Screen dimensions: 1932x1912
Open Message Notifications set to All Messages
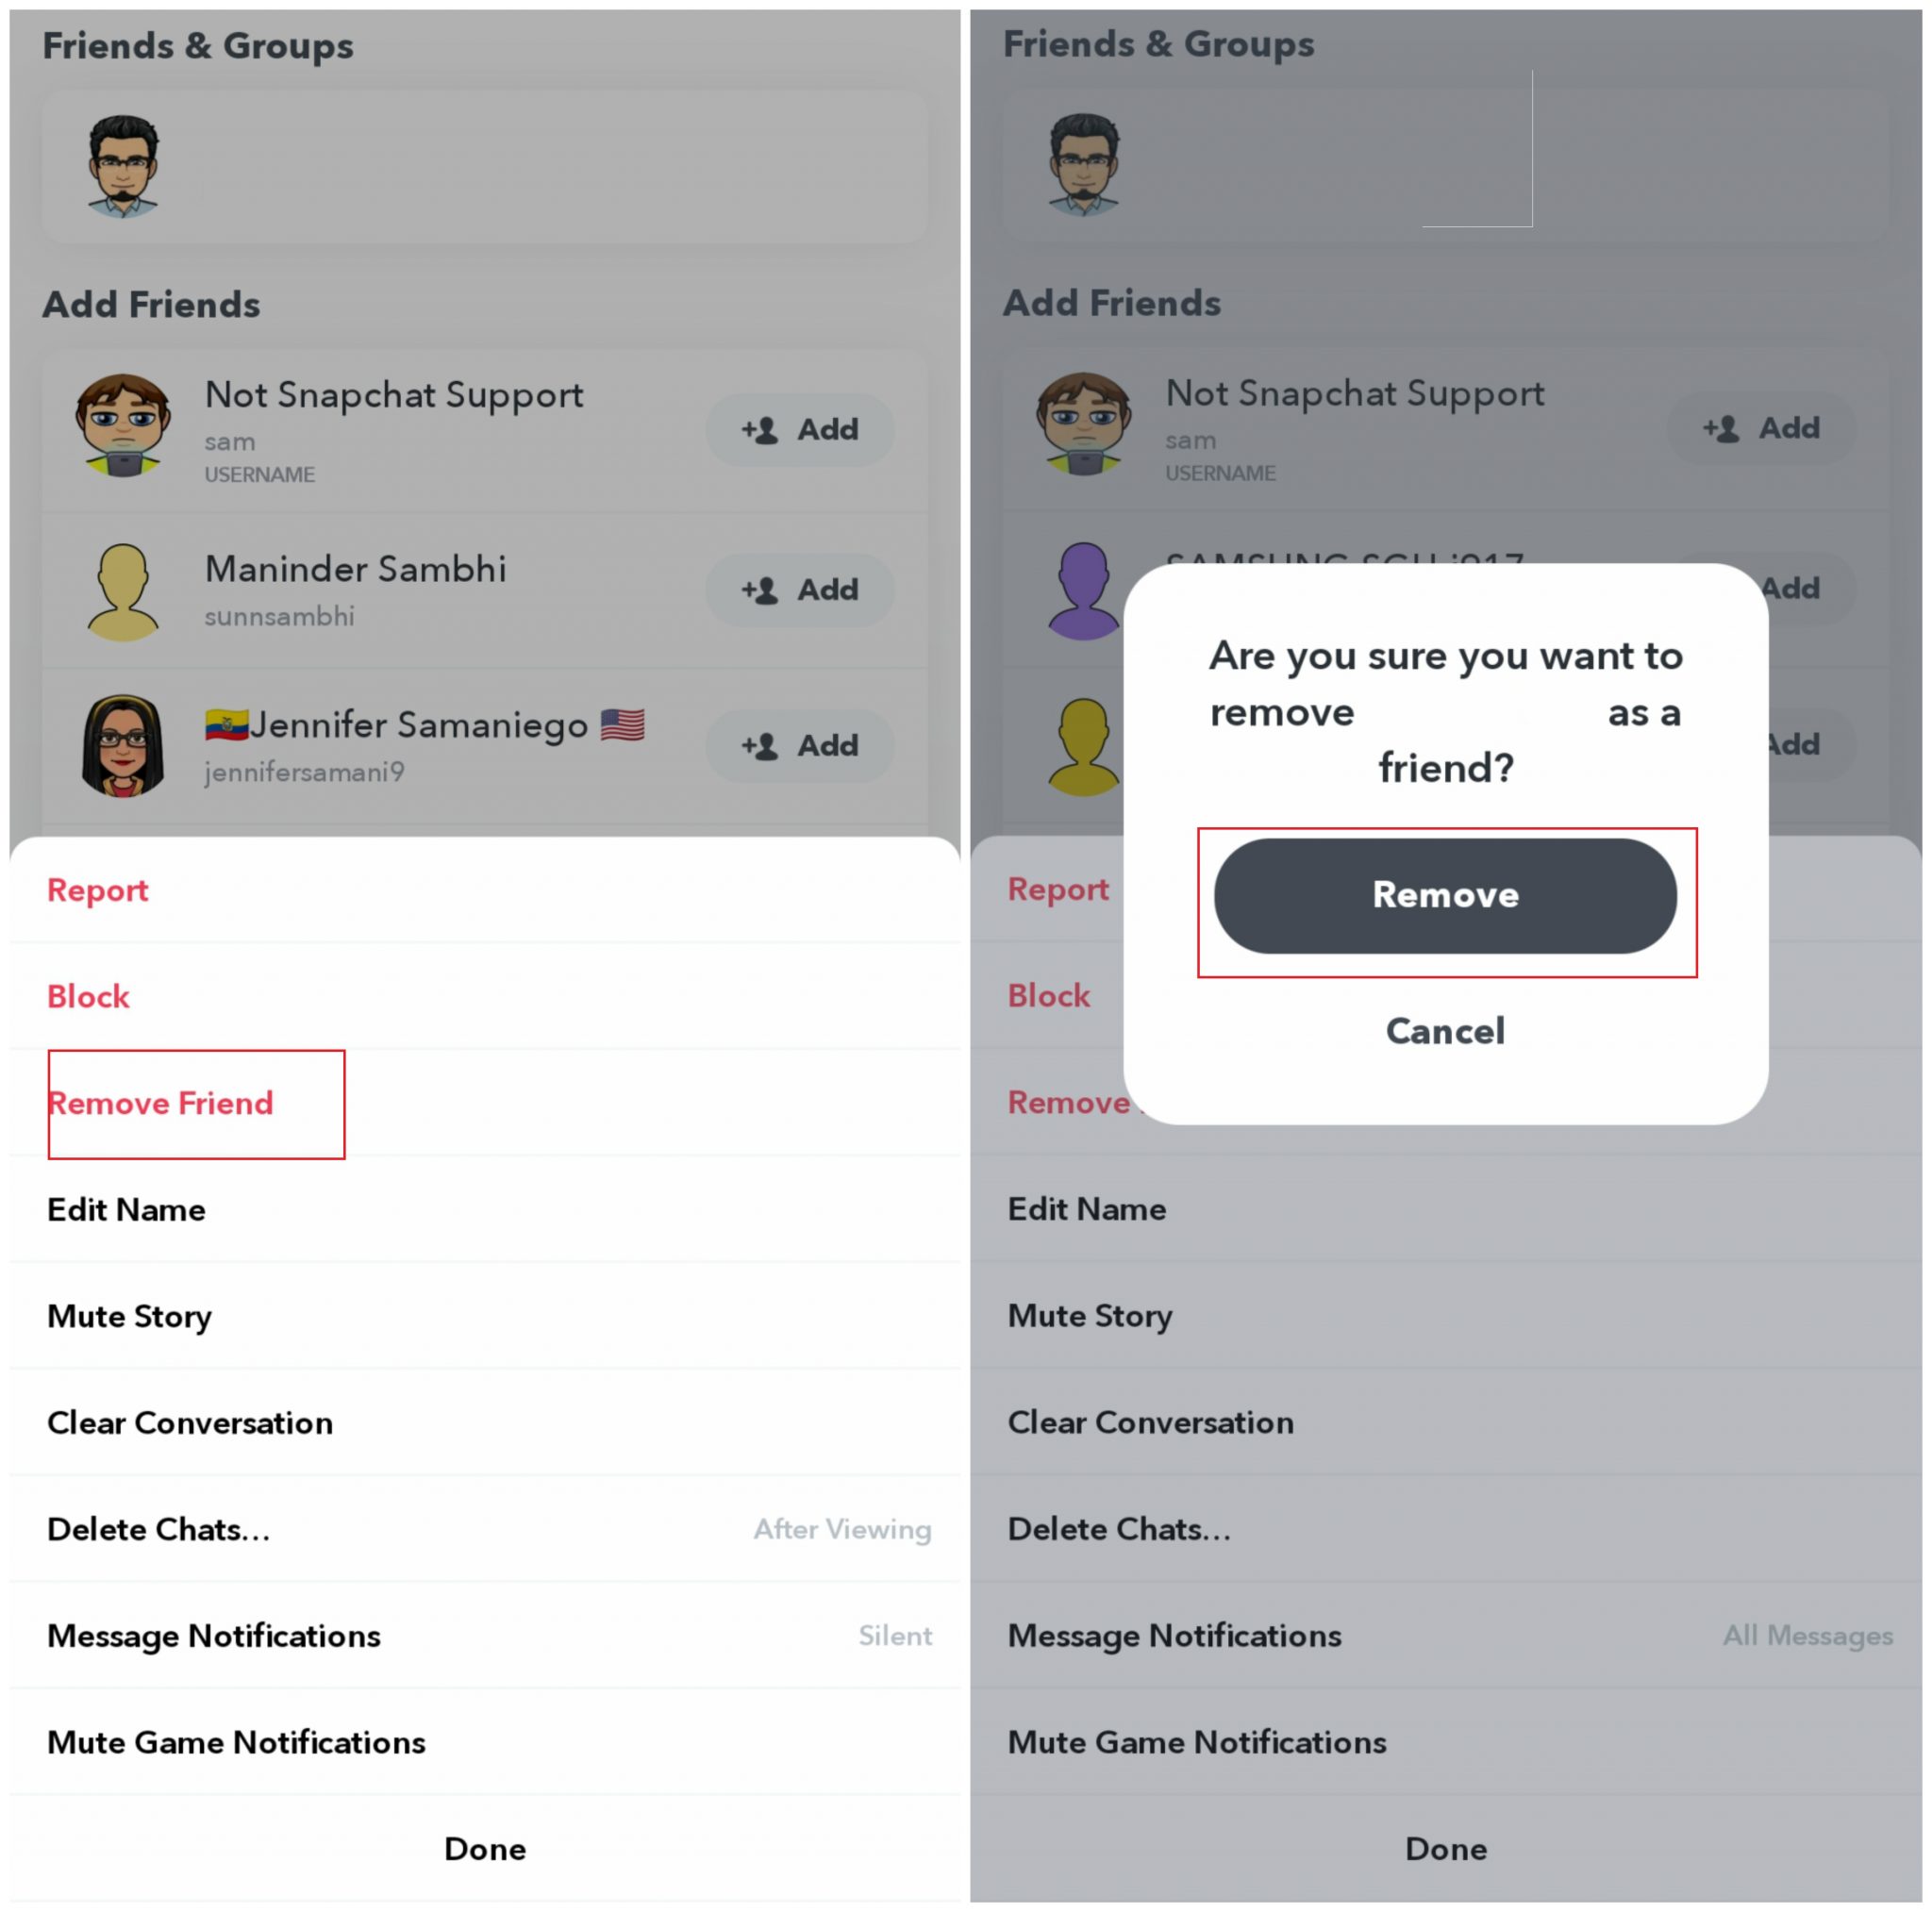coord(1445,1636)
